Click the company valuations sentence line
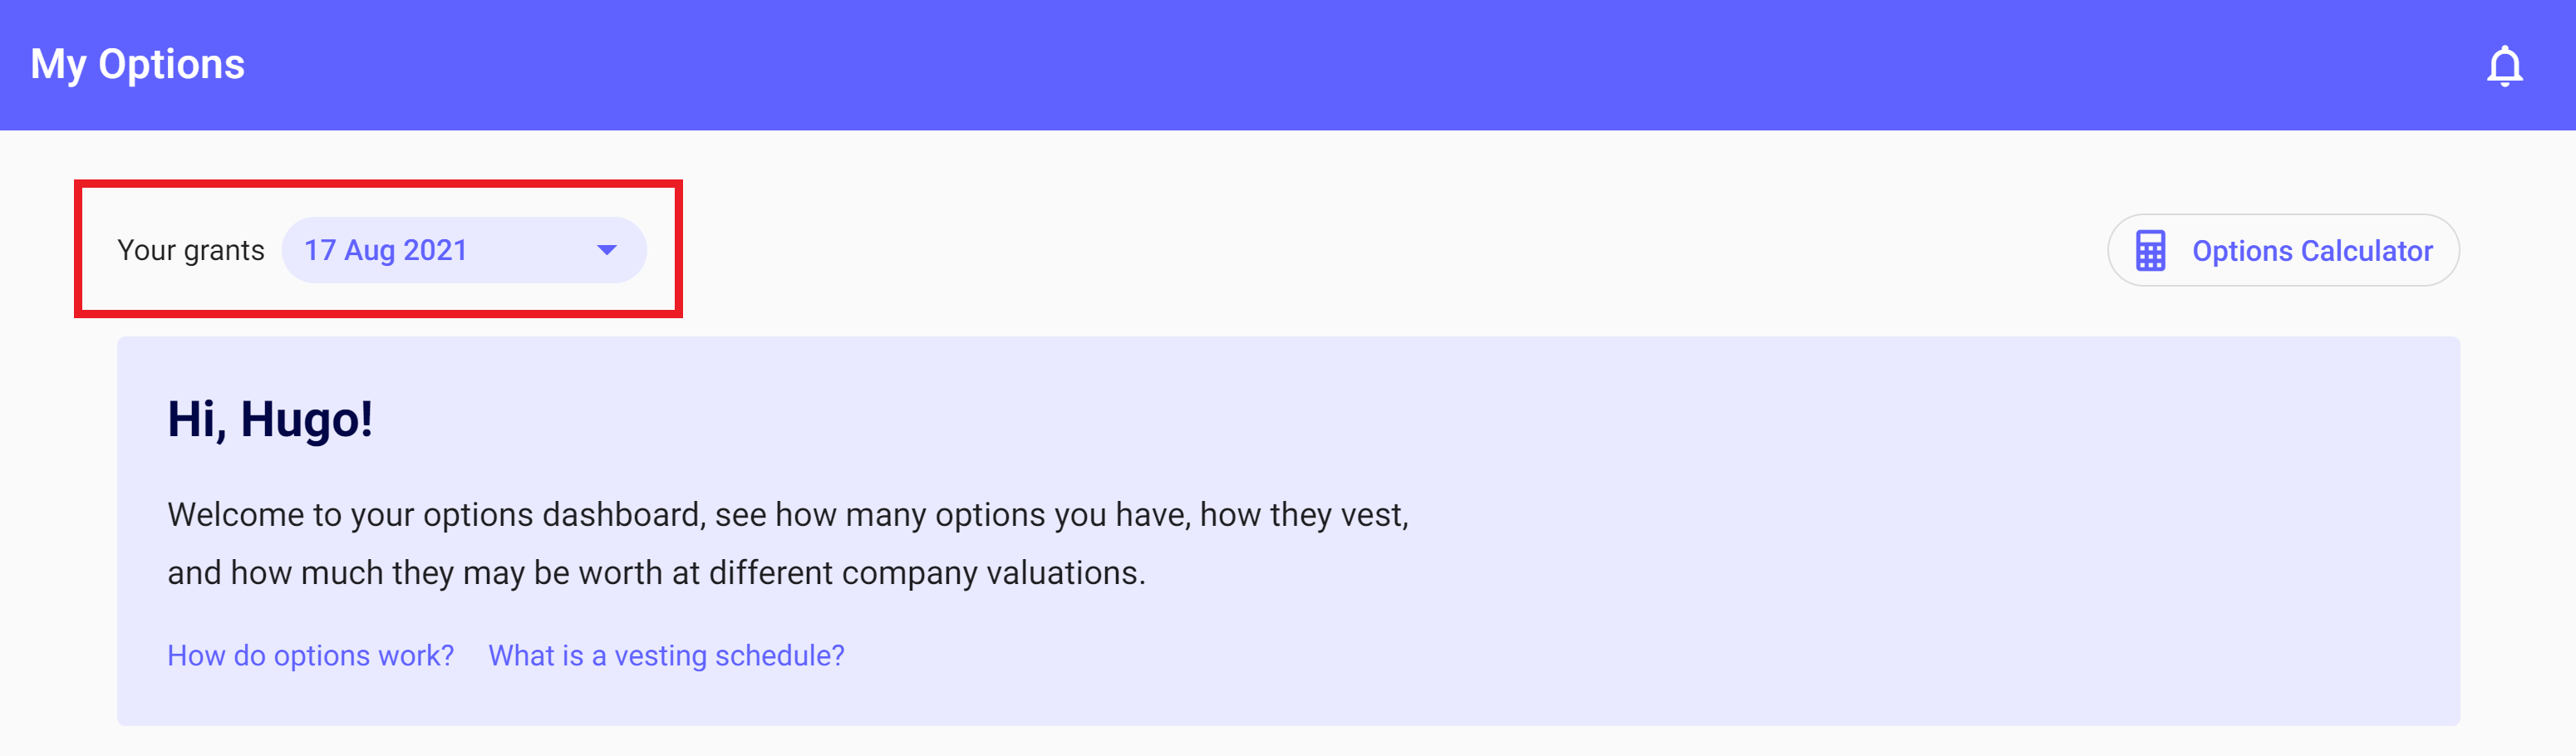The image size is (2576, 756). pyautogui.click(x=656, y=572)
